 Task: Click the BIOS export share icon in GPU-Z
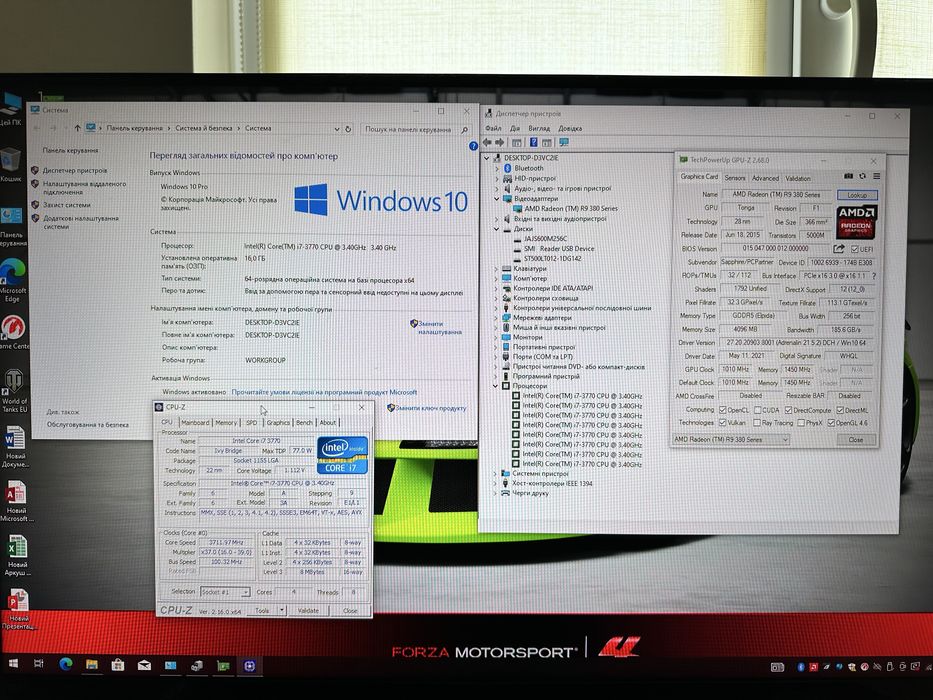(839, 249)
